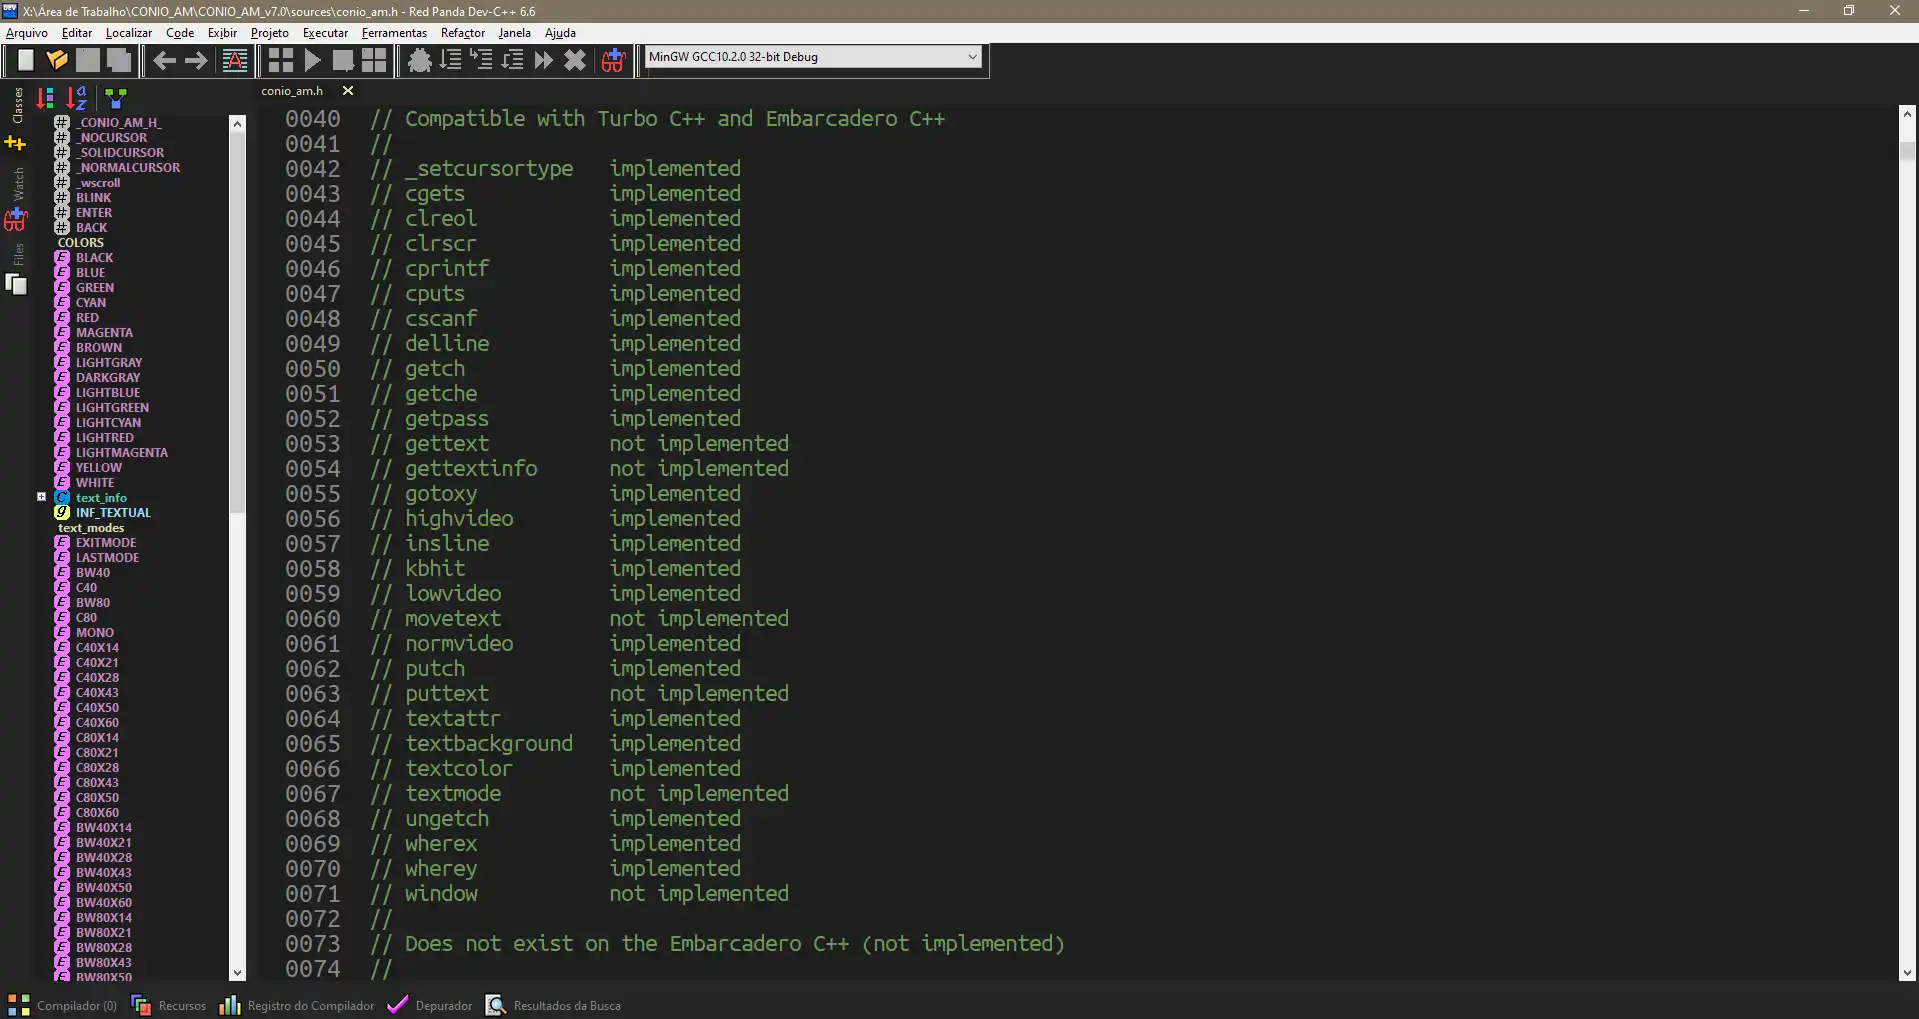The height and width of the screenshot is (1019, 1919).
Task: Step out debugger icon
Action: pos(513,60)
